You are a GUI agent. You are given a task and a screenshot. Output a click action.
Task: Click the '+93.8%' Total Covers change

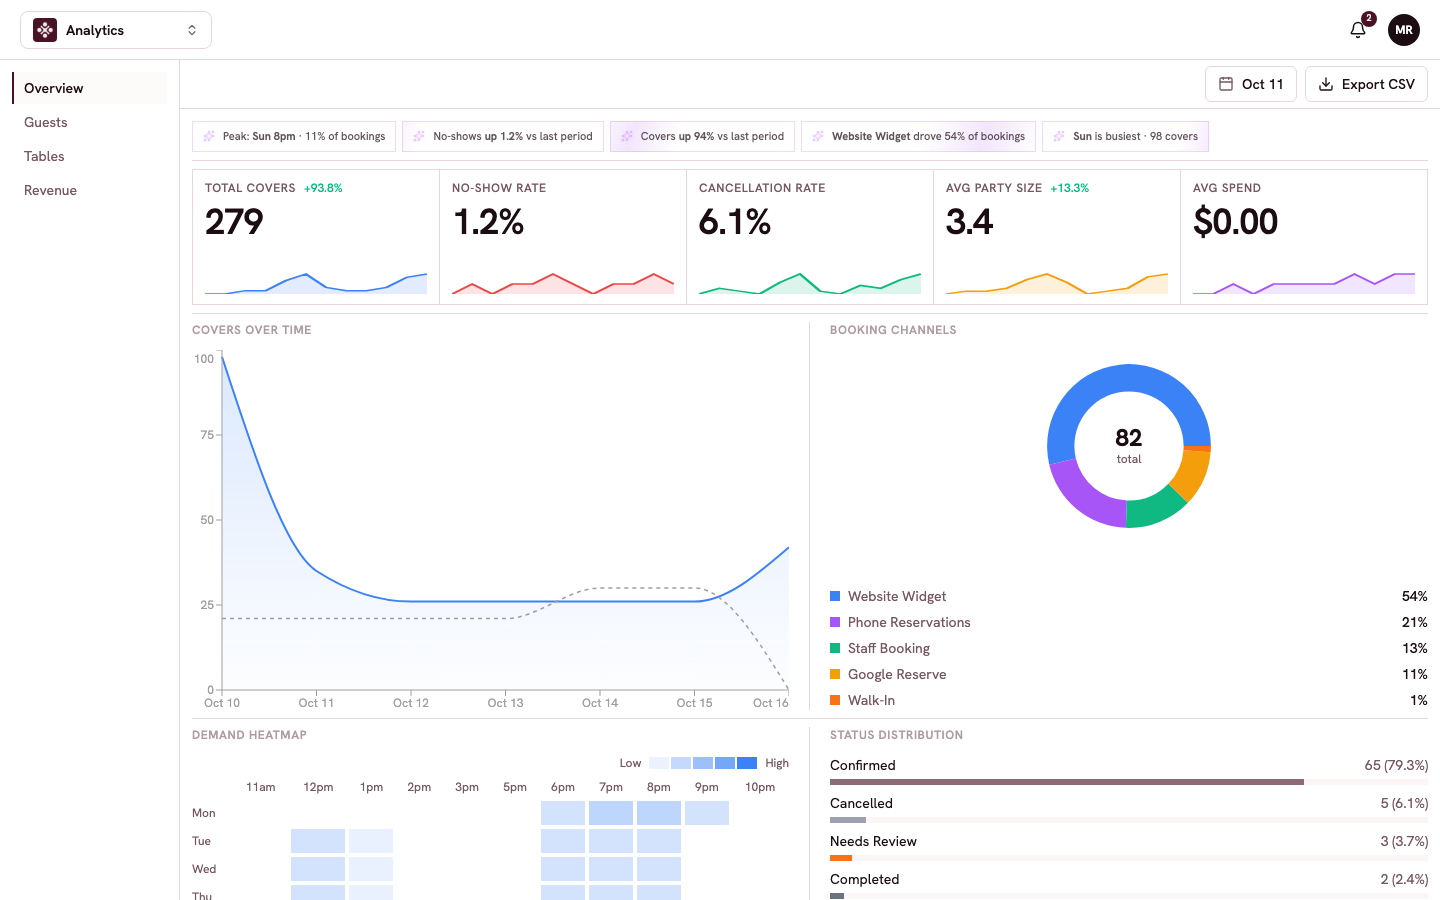[x=323, y=188]
